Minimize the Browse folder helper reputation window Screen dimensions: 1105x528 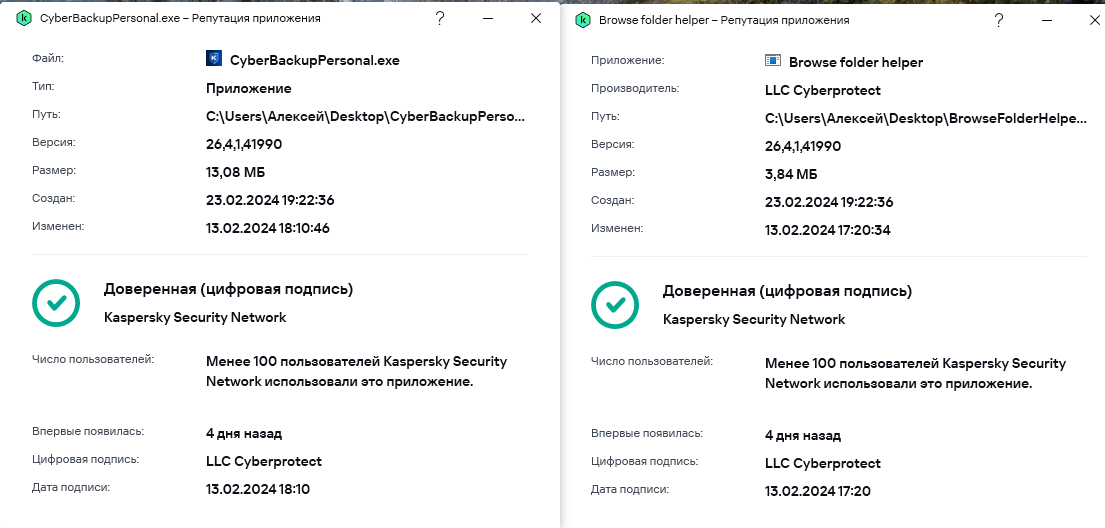tap(1046, 20)
